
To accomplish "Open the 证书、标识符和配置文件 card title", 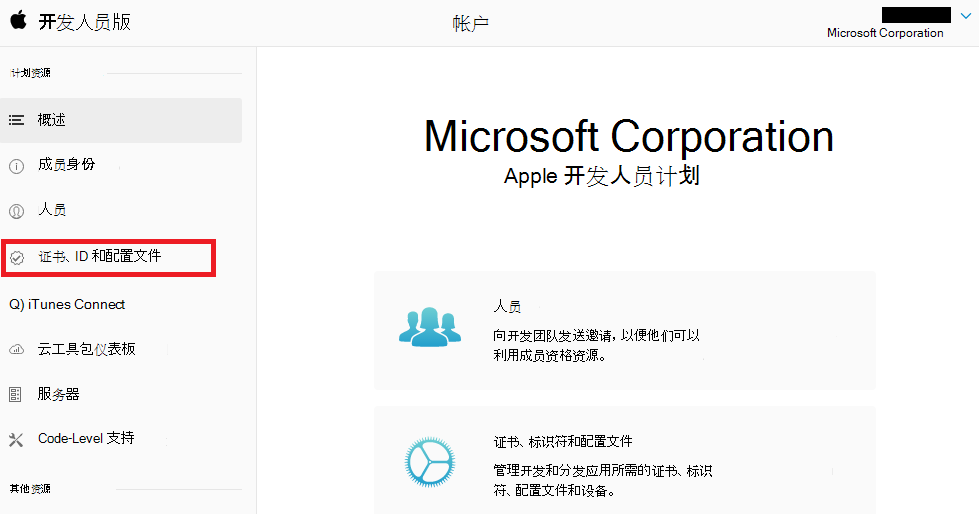I will [563, 442].
